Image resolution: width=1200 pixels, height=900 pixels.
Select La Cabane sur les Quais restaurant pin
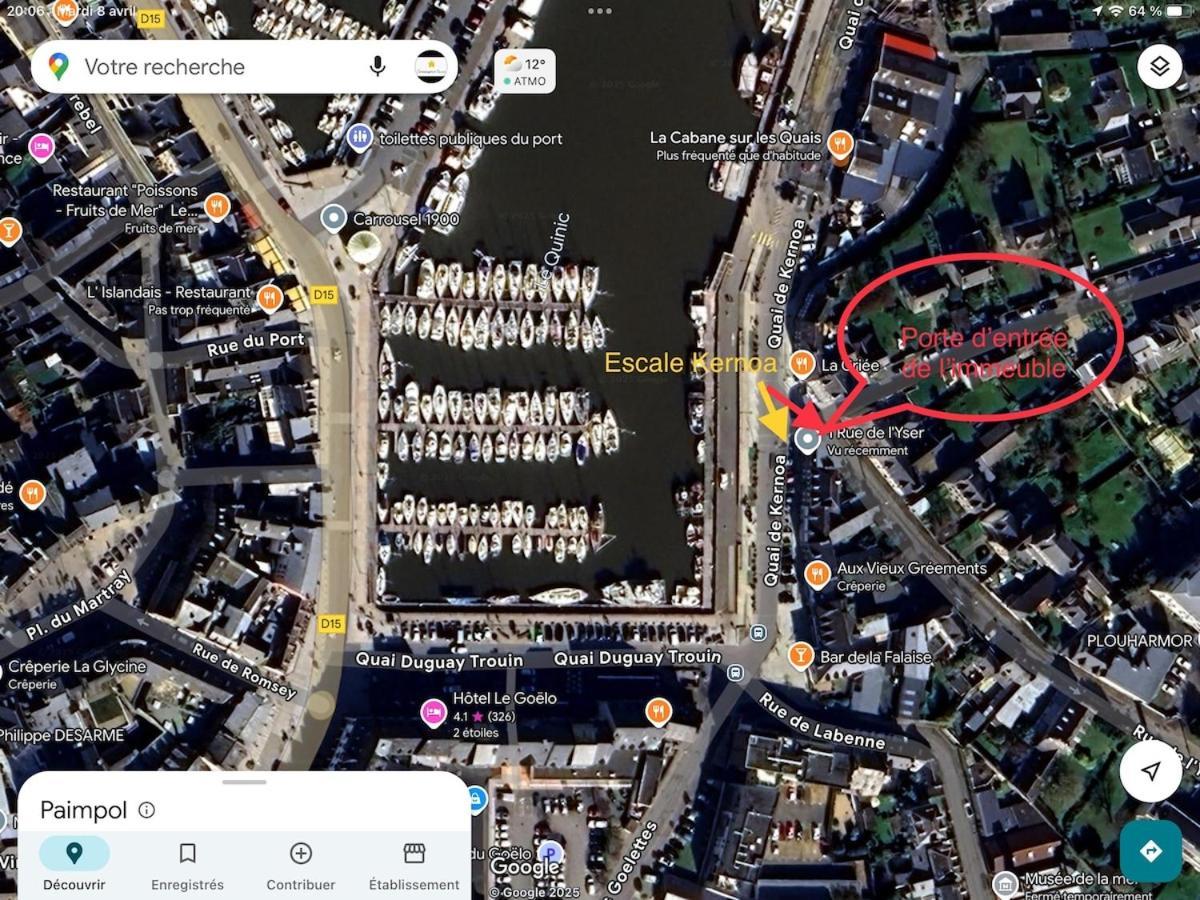(x=840, y=145)
